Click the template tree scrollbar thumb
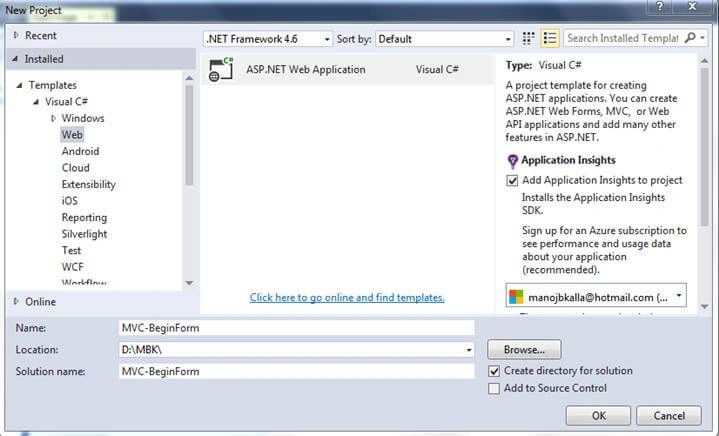719x436 pixels. pyautogui.click(x=189, y=135)
